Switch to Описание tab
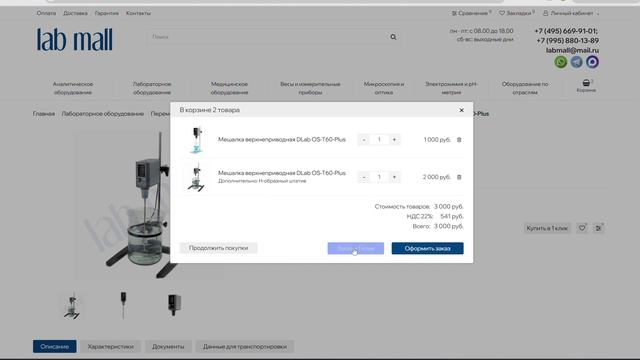The image size is (640, 360). click(x=55, y=347)
